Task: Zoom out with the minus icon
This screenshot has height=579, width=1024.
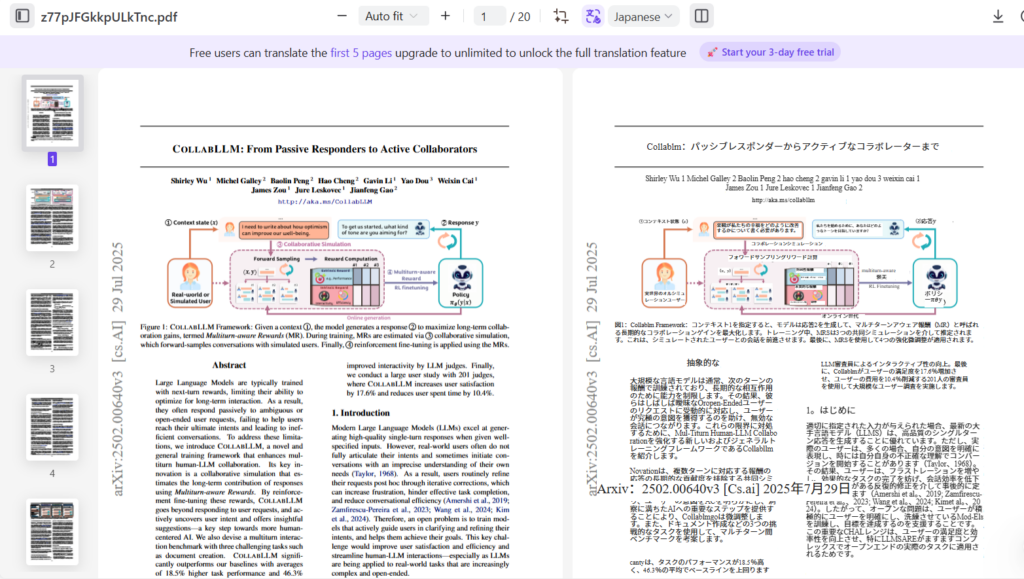Action: point(340,15)
